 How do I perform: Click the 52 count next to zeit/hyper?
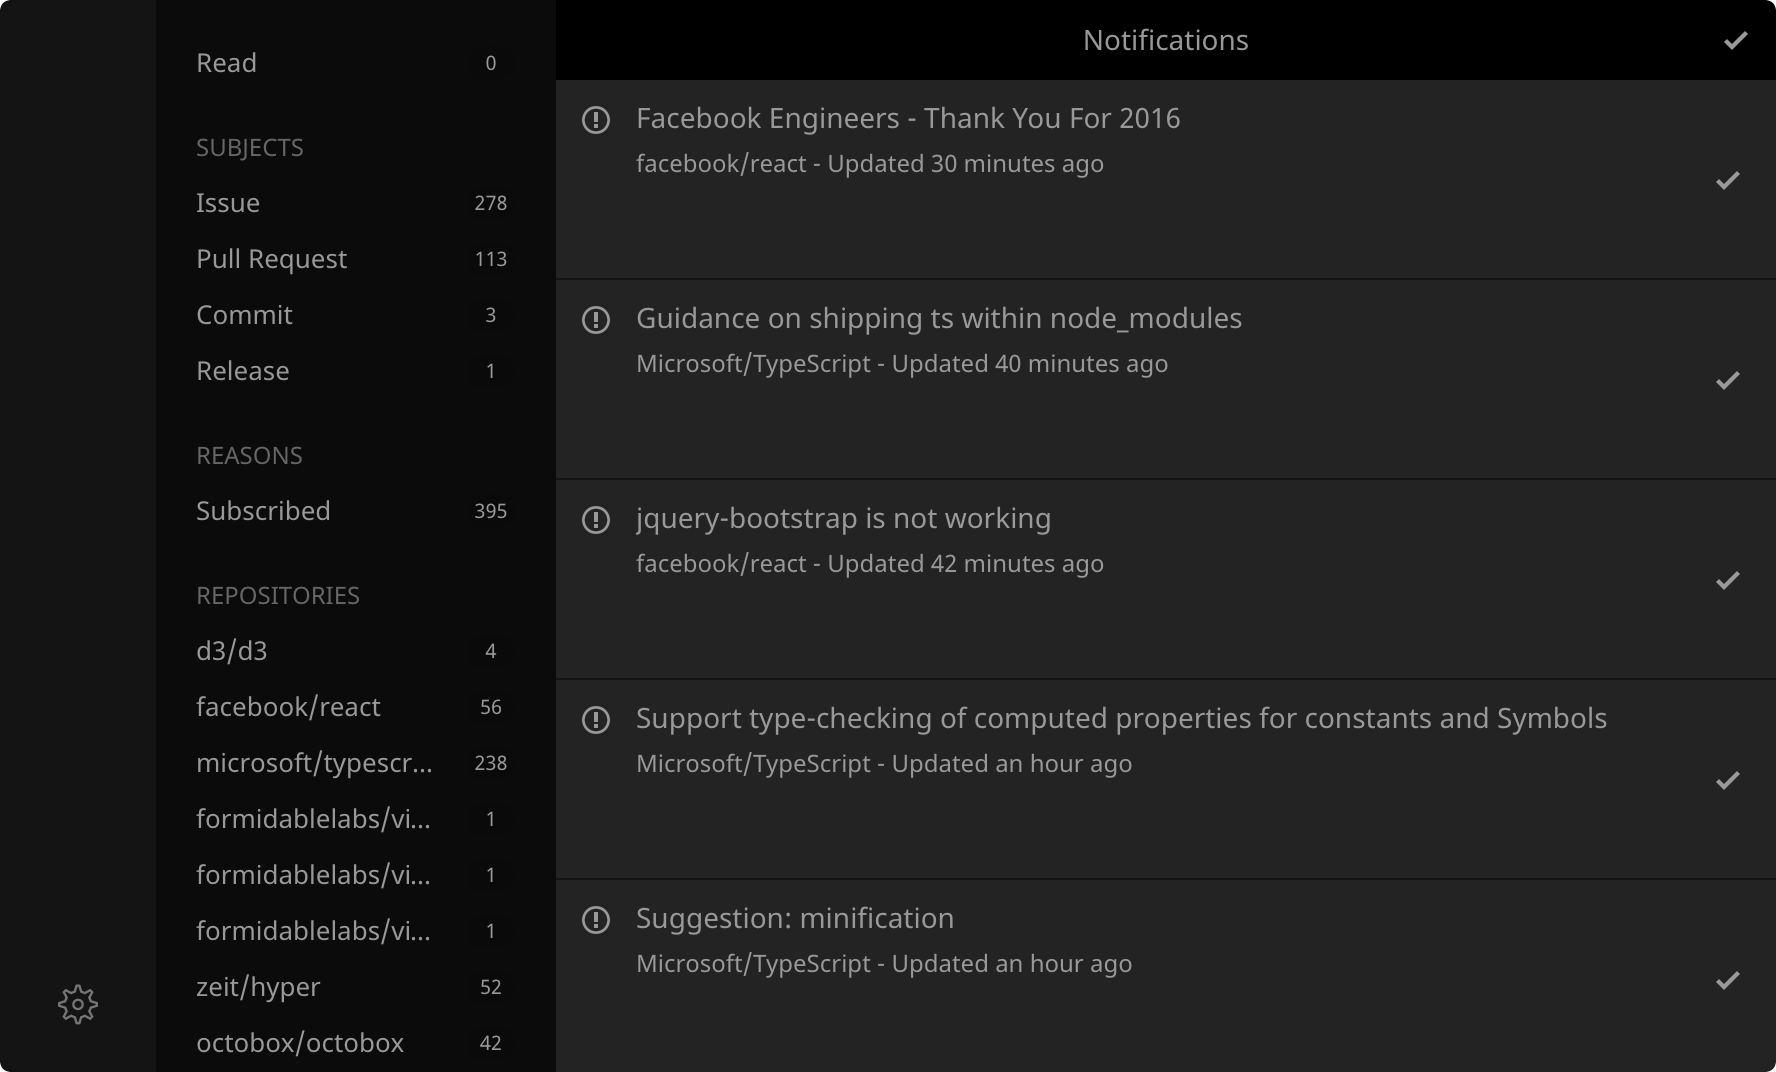[x=490, y=987]
